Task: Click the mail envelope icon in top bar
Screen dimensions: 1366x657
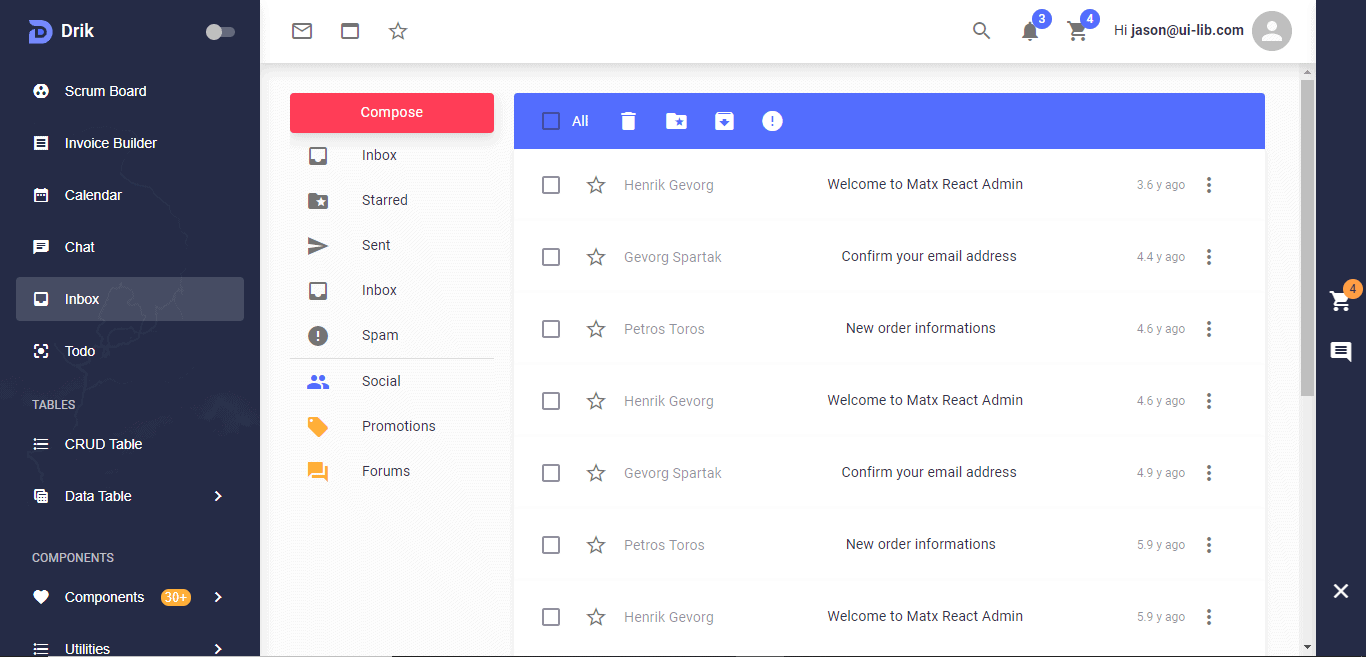Action: pos(302,31)
